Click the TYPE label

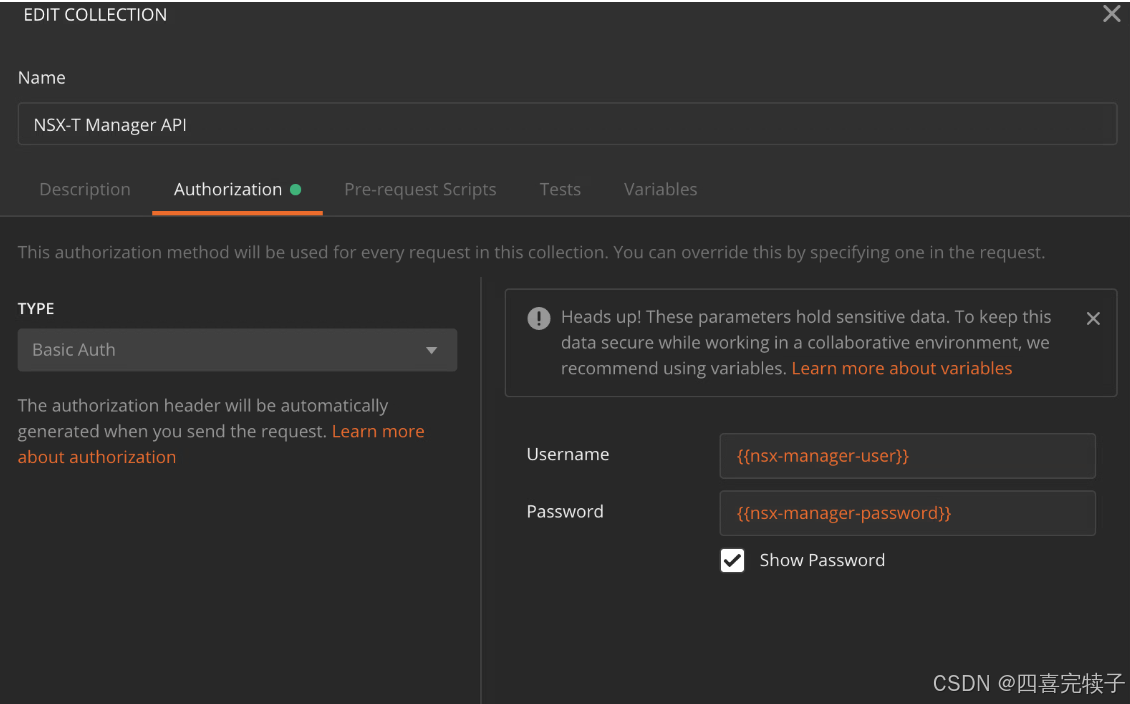(36, 308)
